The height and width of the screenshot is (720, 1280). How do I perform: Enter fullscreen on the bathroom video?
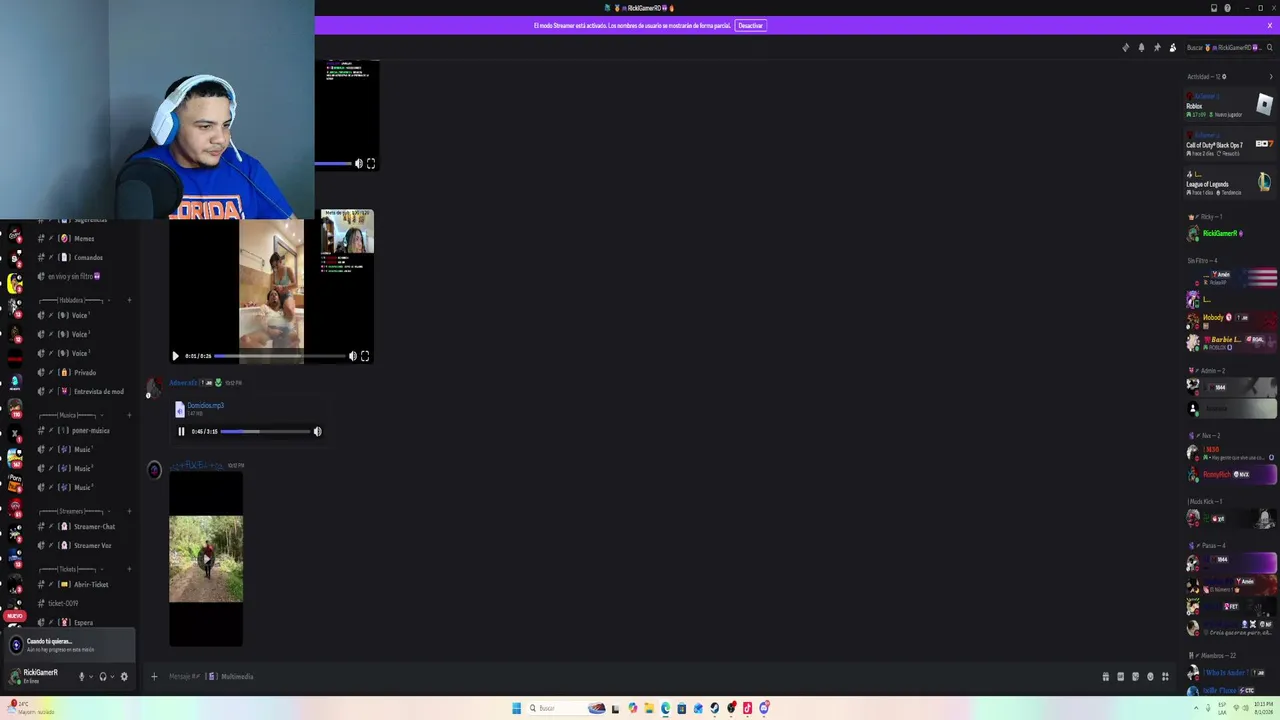[365, 356]
